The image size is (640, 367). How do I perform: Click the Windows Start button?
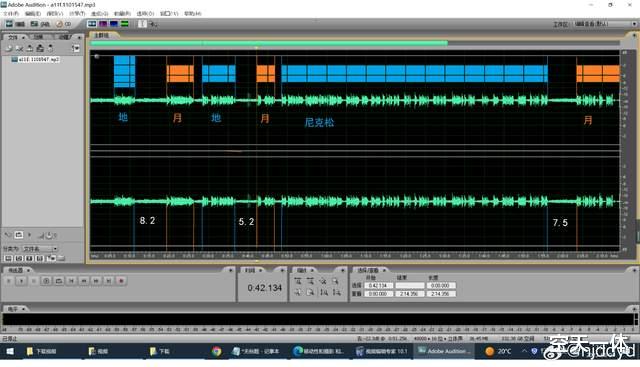[10, 351]
